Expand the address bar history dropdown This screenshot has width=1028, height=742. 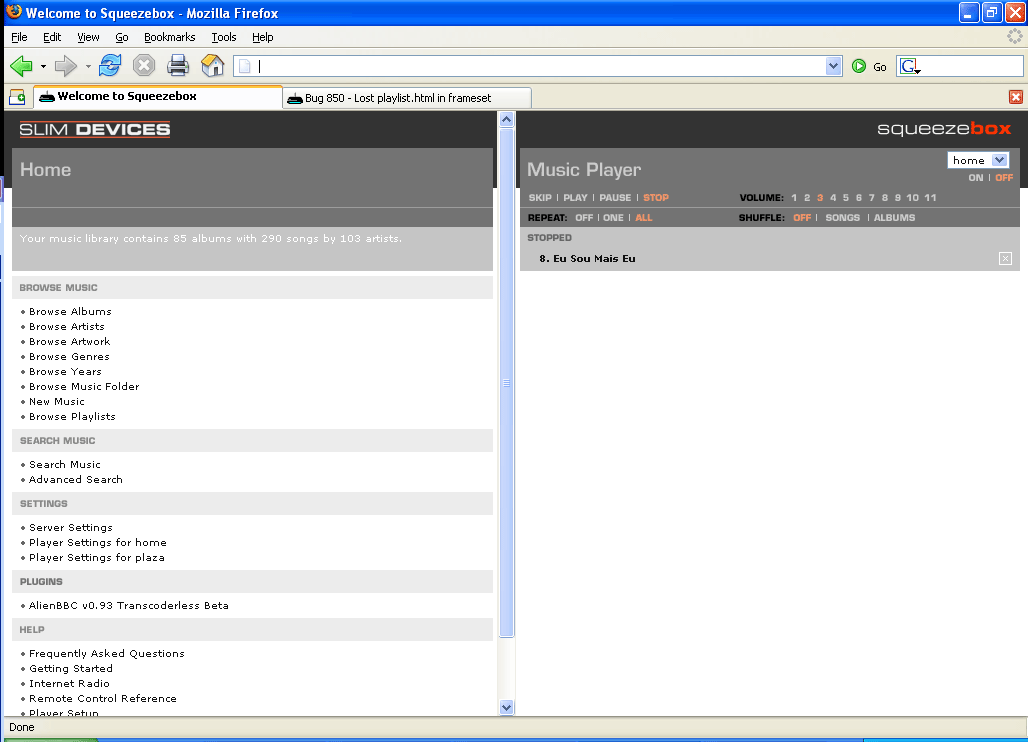pos(834,66)
